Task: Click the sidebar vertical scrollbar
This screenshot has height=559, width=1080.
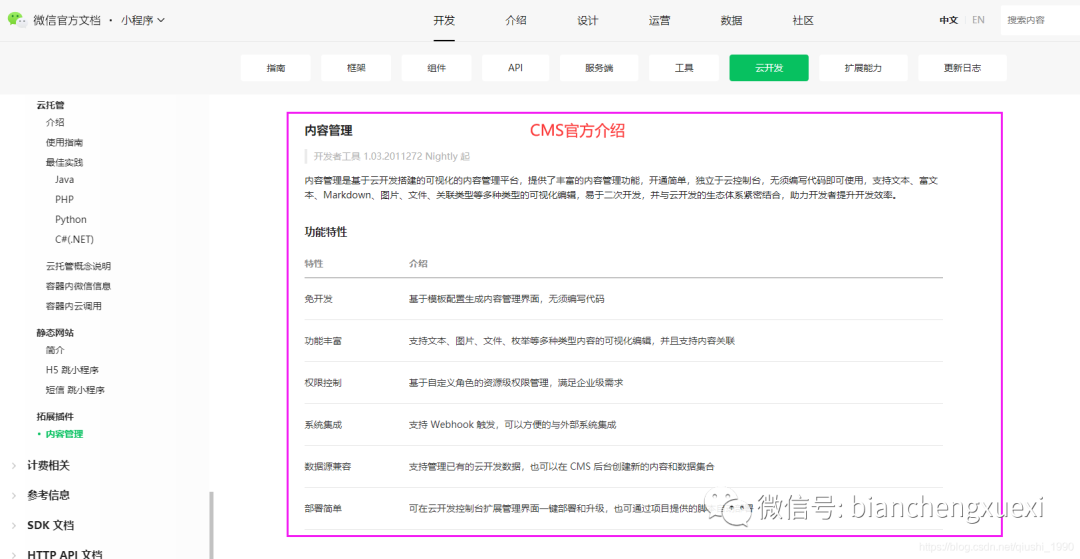Action: 211,525
